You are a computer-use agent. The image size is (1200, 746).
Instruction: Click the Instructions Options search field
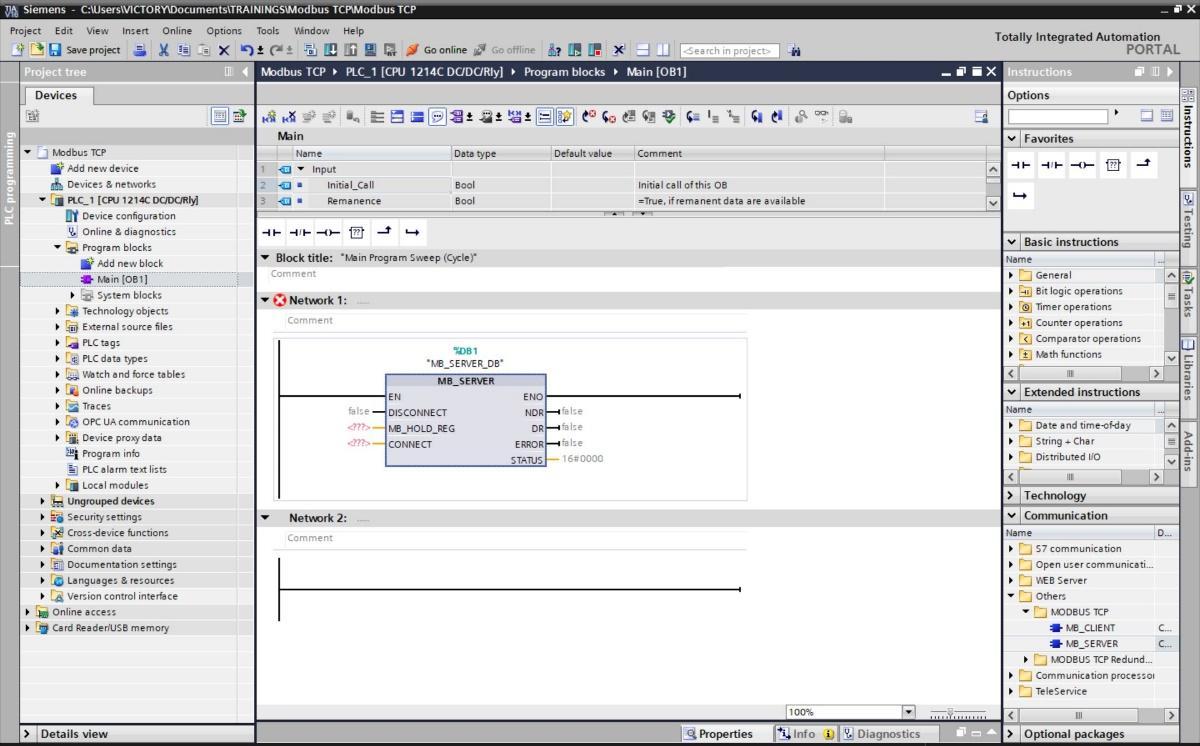[1058, 116]
